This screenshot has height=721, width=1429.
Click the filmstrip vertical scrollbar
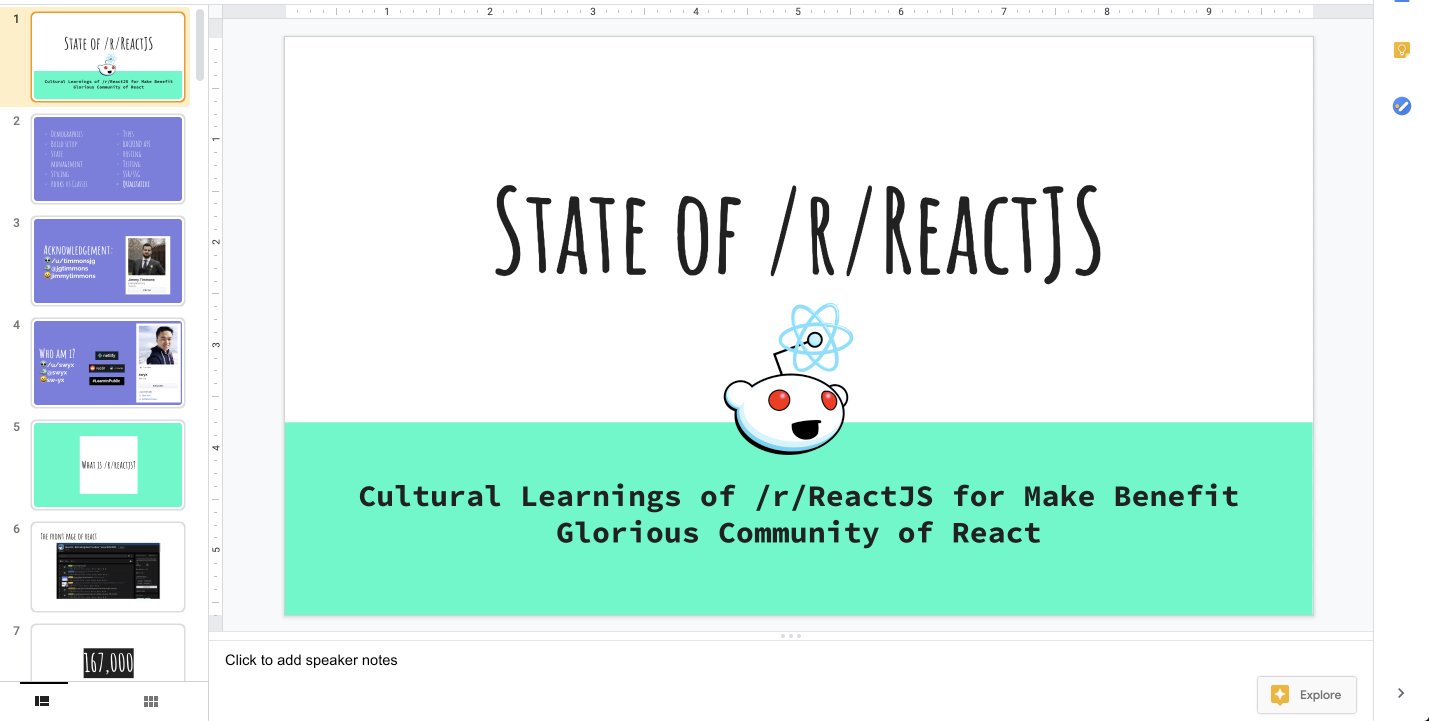200,47
